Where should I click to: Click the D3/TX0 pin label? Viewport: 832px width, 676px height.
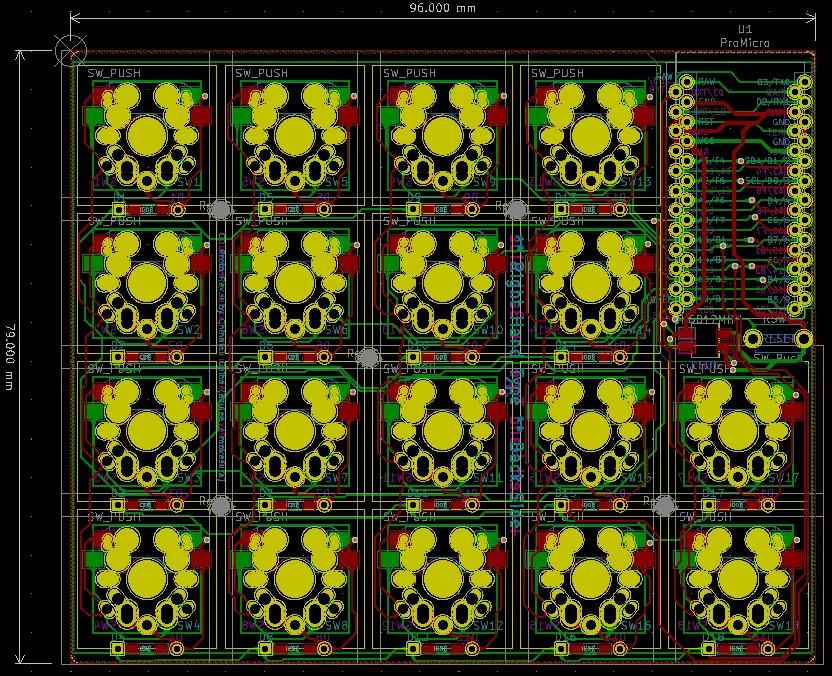(773, 82)
